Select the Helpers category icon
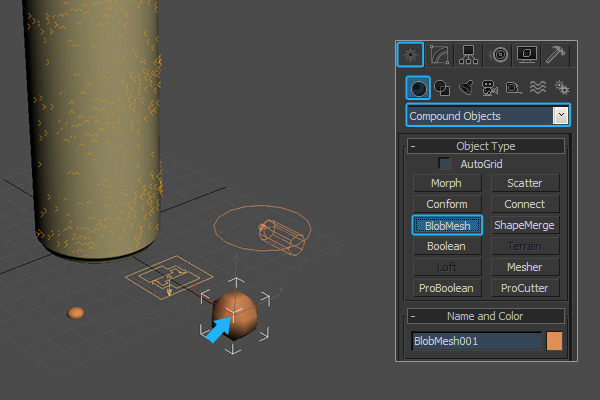The height and width of the screenshot is (400, 600). pos(512,88)
